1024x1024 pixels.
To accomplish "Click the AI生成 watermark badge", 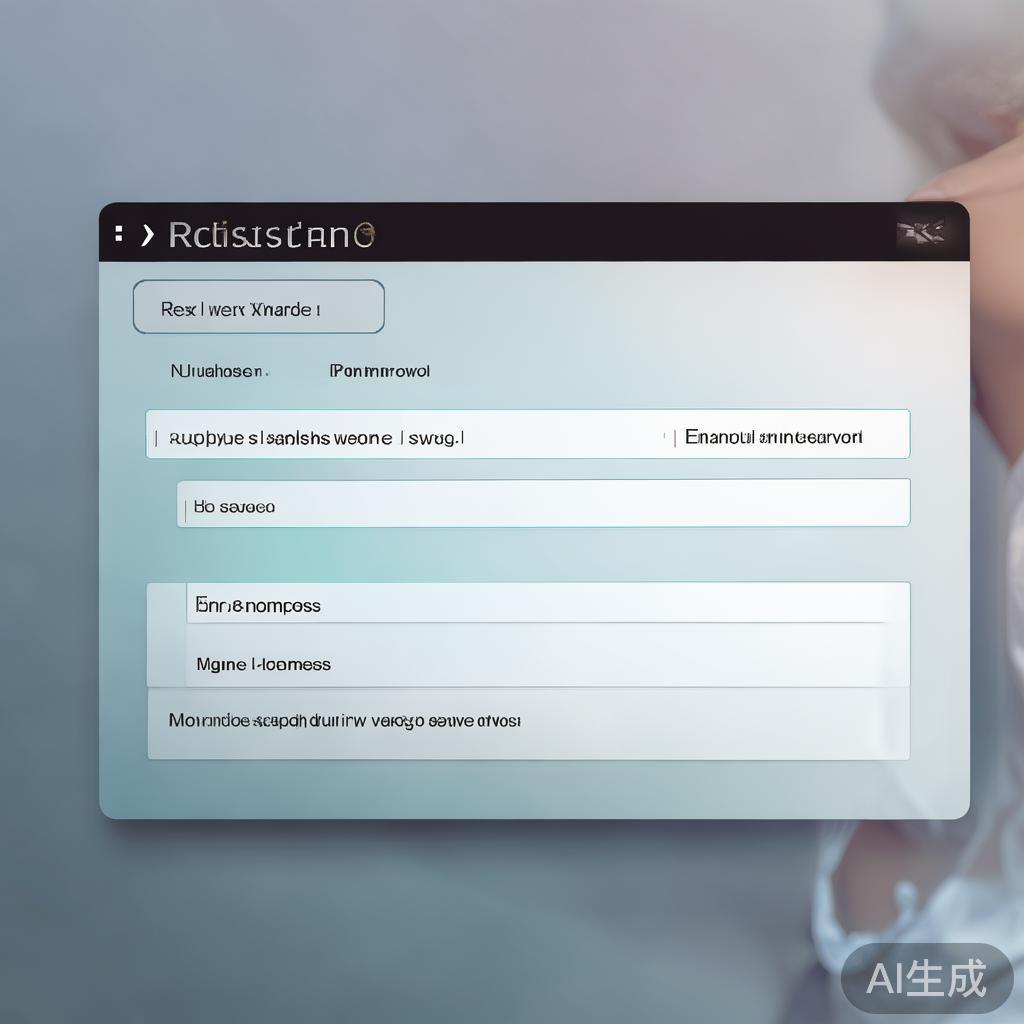I will click(x=927, y=978).
